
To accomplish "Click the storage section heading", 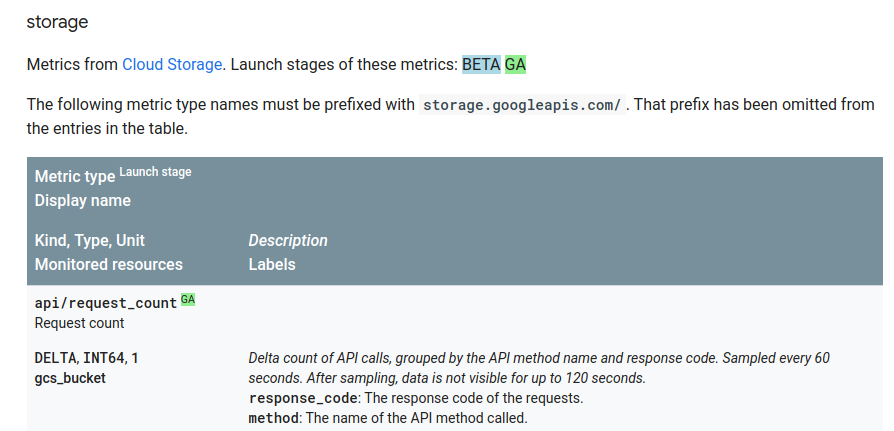I will (55, 20).
